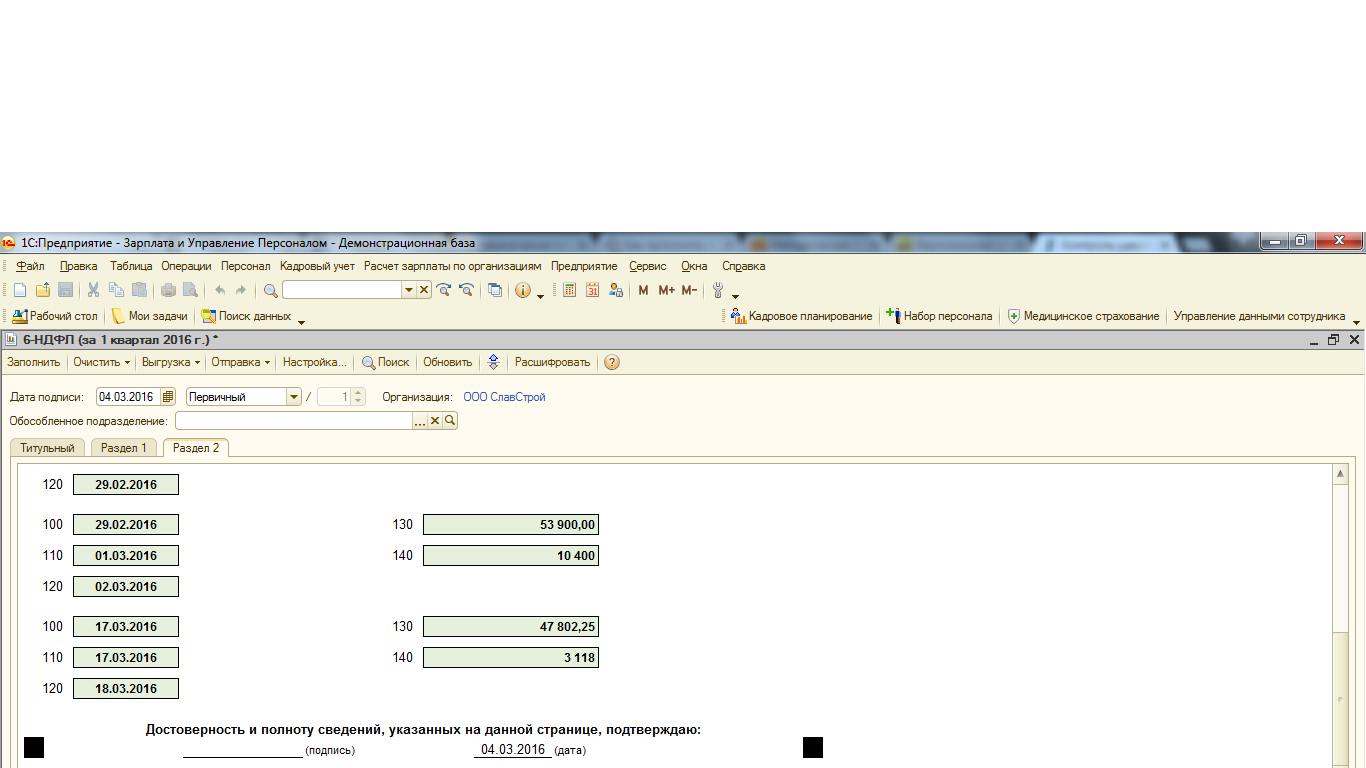Click the New document icon
The width and height of the screenshot is (1366, 768).
coord(19,290)
